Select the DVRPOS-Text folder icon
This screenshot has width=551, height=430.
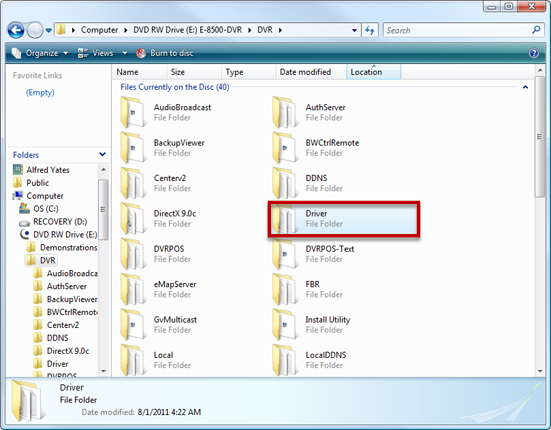[284, 254]
